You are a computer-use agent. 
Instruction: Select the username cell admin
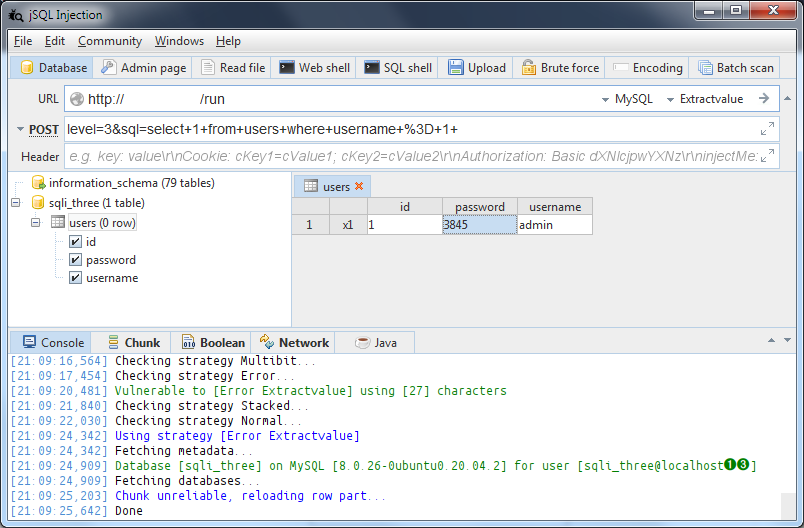[555, 225]
